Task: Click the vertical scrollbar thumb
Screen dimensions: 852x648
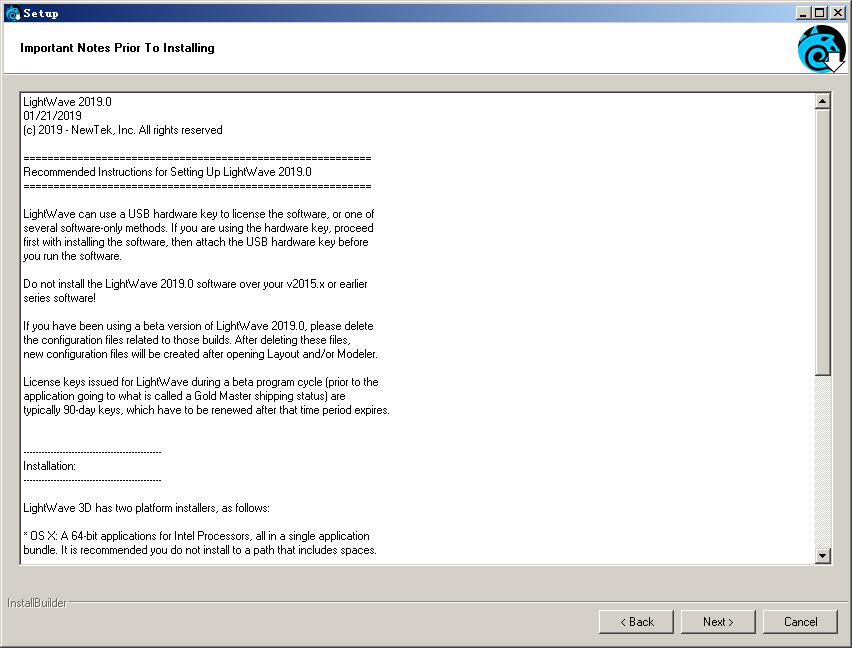Action: coord(823,242)
